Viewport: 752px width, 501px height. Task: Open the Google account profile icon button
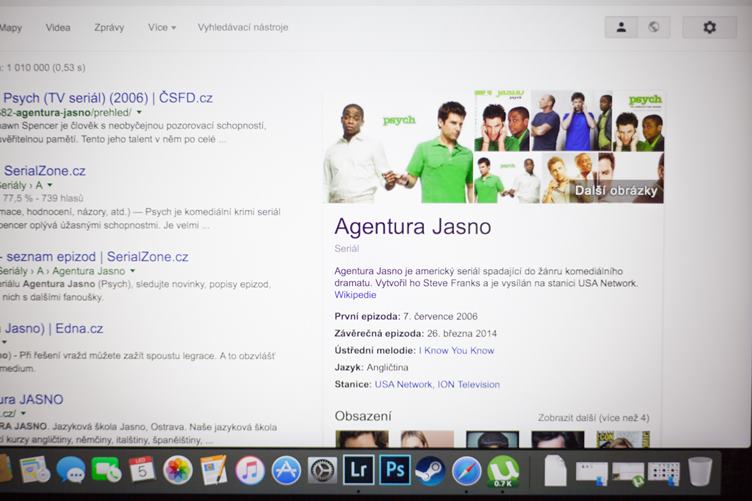point(621,27)
